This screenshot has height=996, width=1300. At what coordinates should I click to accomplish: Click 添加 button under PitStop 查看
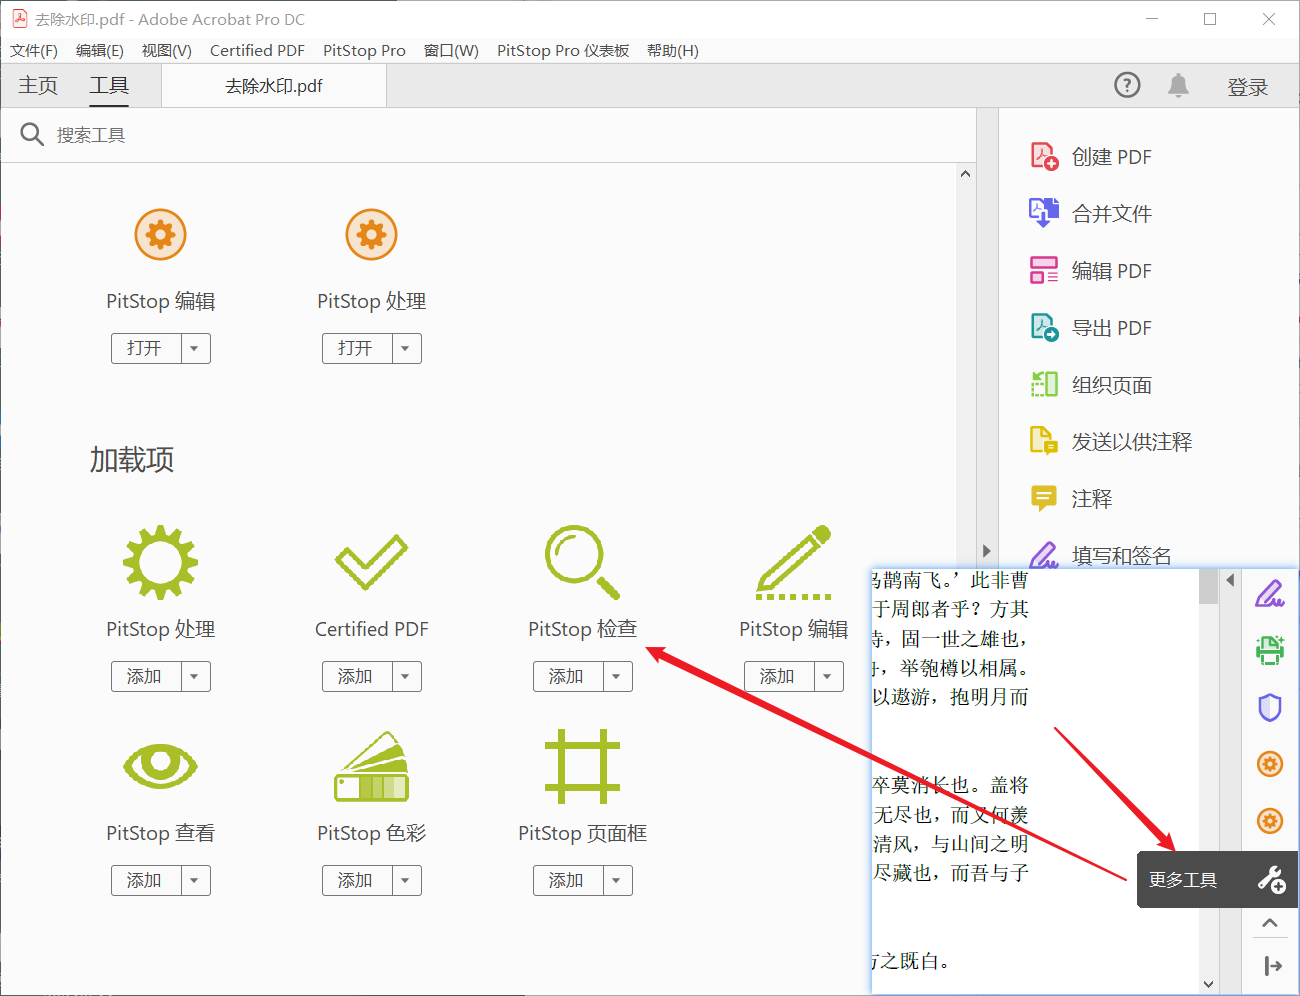click(x=146, y=881)
